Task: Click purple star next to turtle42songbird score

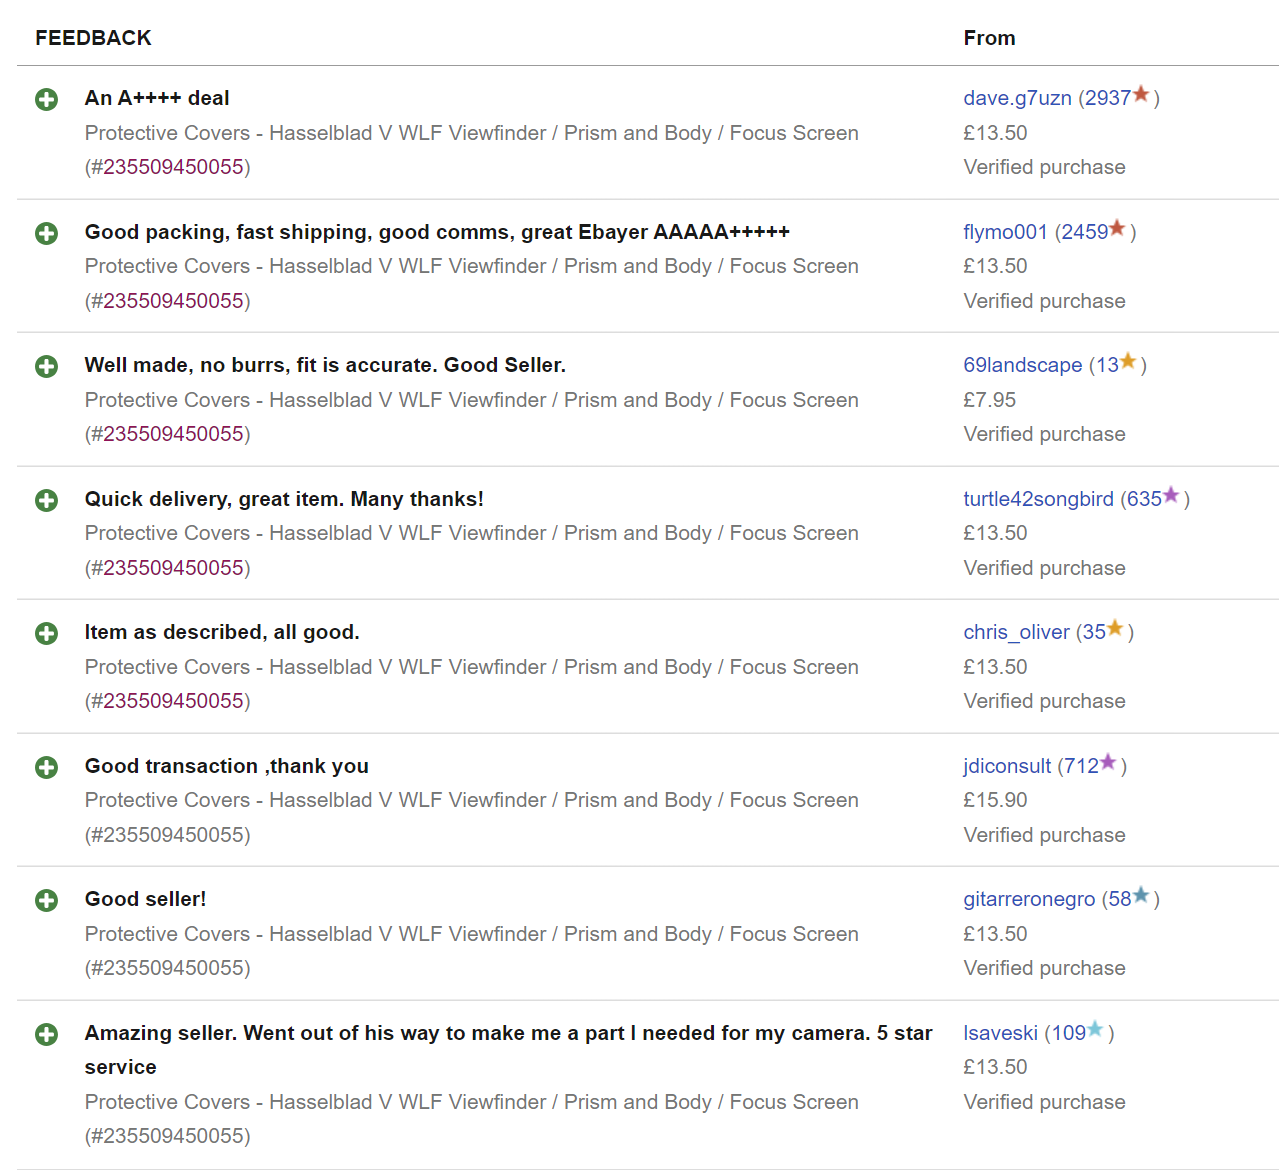Action: [1171, 495]
